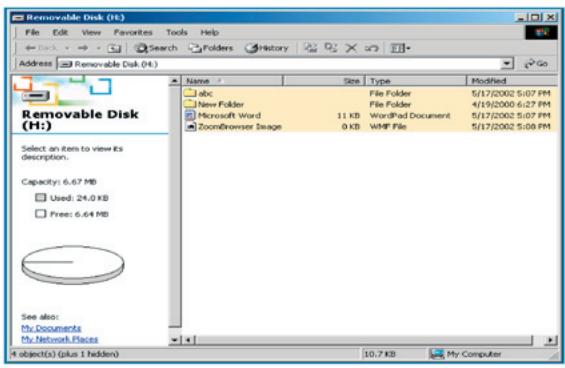The image size is (565, 368).
Task: Open the Edit menu
Action: 60,32
